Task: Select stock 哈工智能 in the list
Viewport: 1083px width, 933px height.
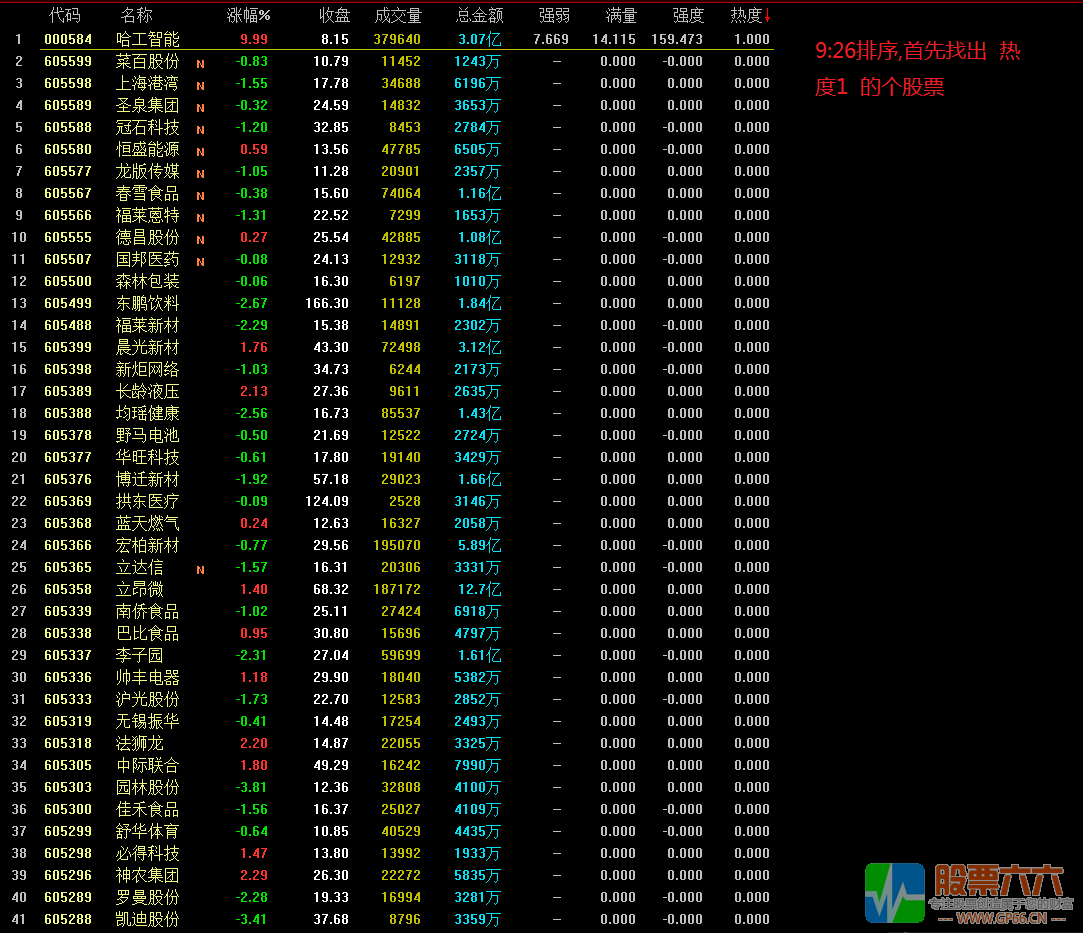Action: point(147,39)
